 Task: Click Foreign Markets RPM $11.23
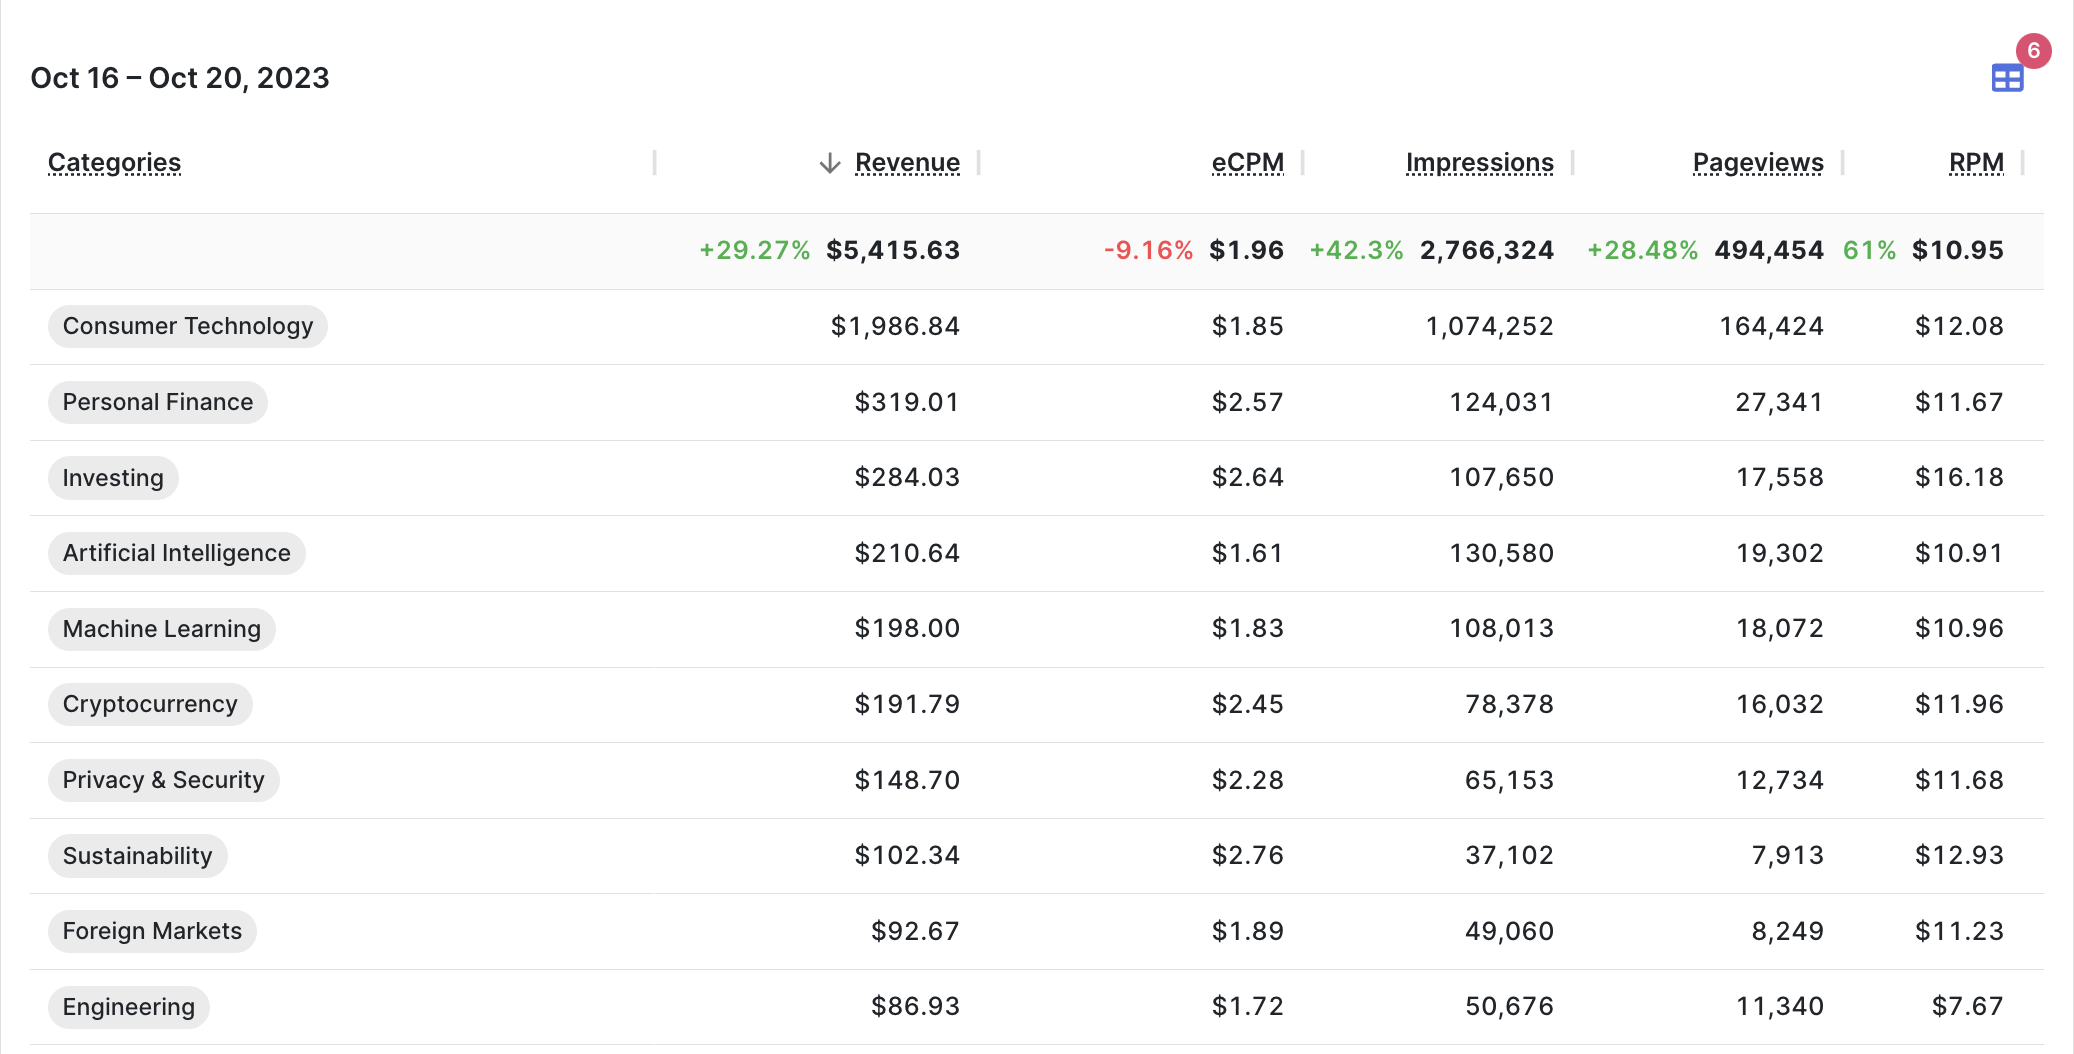[1959, 931]
